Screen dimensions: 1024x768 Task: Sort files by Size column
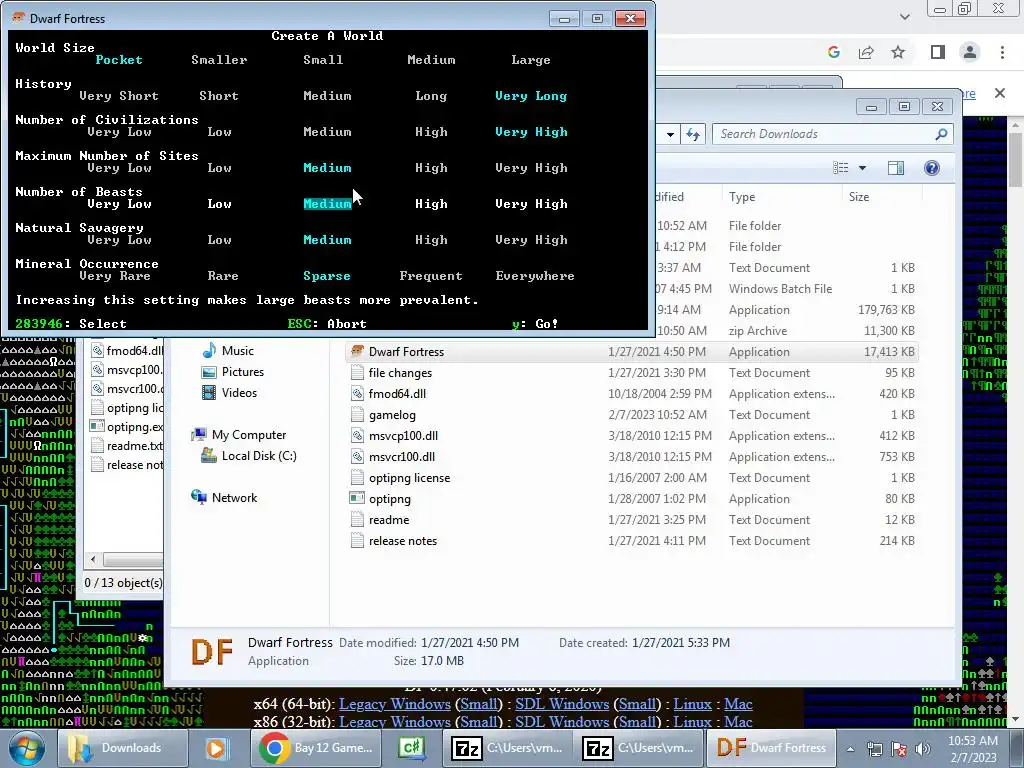coord(882,197)
